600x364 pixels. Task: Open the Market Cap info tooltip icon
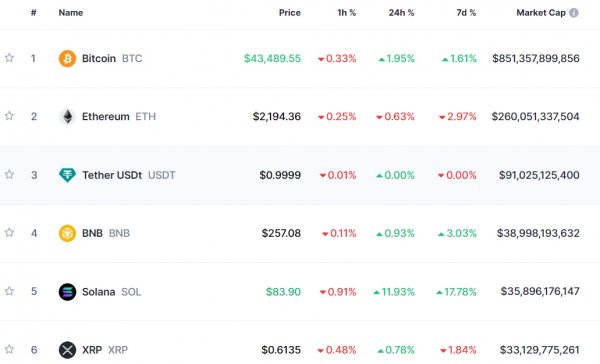point(574,13)
